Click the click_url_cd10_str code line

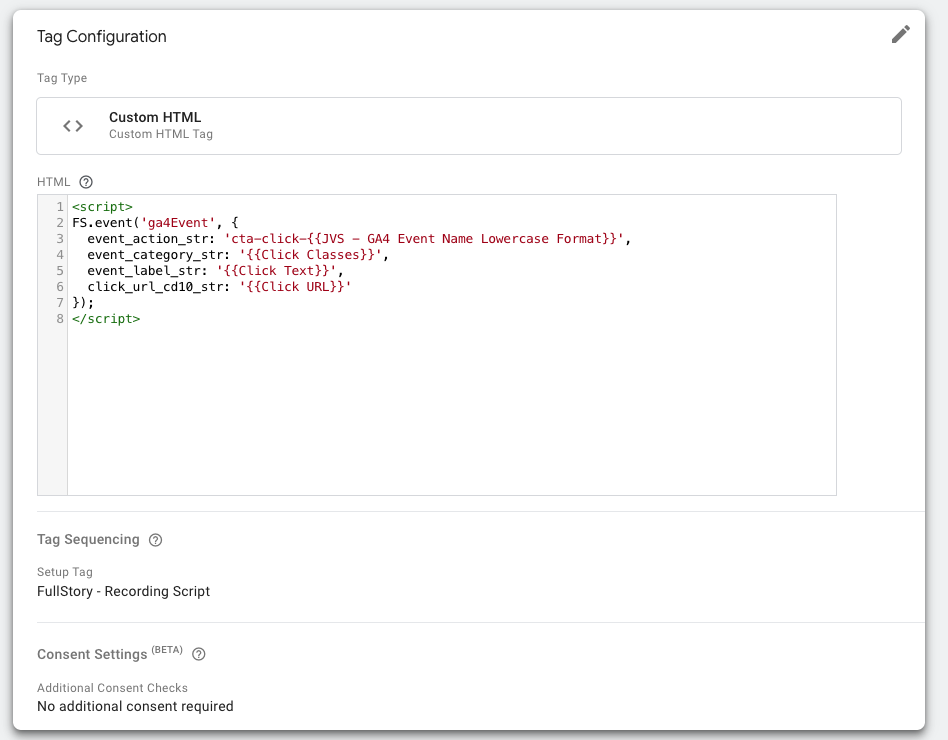pos(219,287)
